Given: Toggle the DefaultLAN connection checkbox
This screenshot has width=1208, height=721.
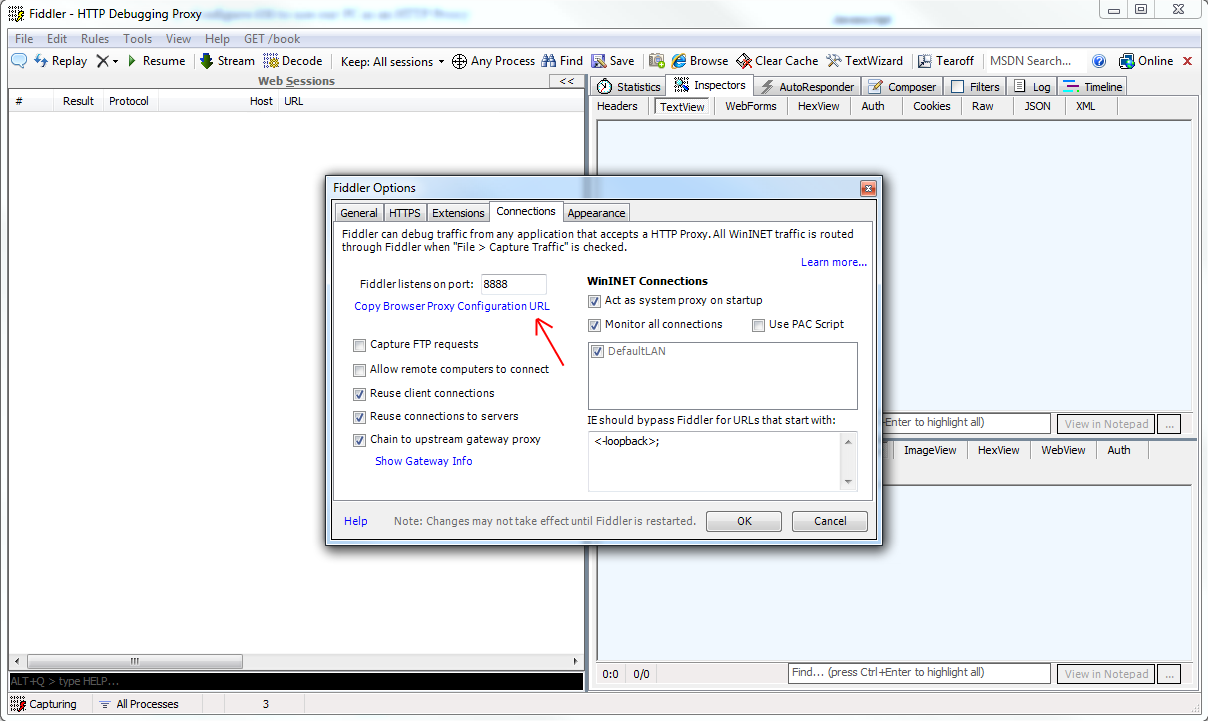Looking at the screenshot, I should click(598, 352).
